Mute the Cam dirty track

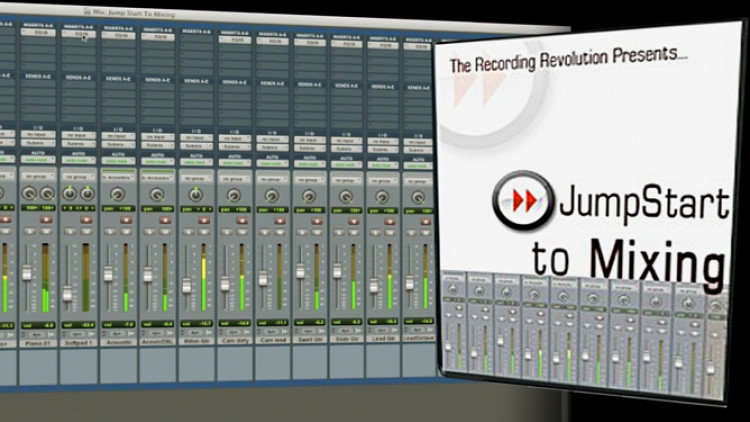pyautogui.click(x=242, y=233)
